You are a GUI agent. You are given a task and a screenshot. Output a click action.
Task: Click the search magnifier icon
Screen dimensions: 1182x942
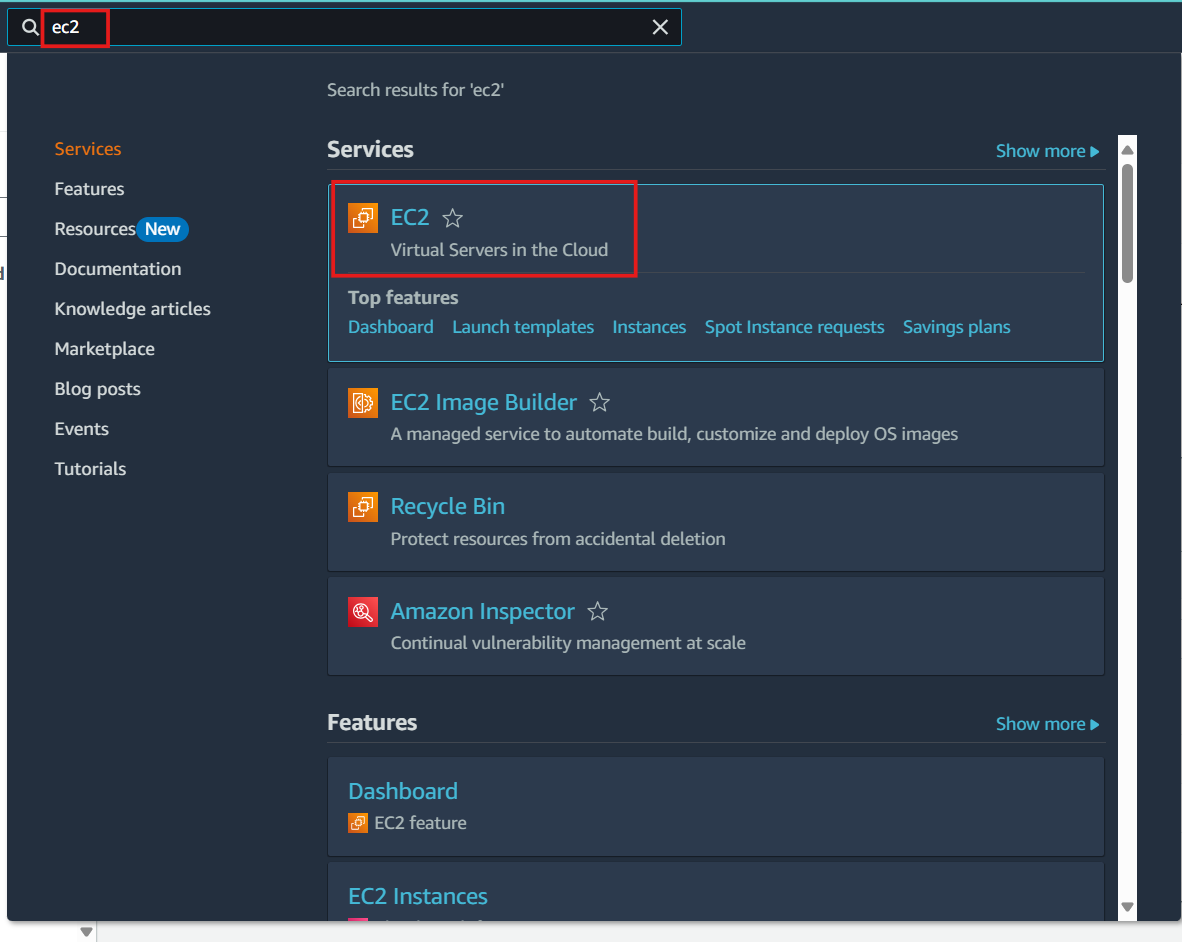click(30, 27)
